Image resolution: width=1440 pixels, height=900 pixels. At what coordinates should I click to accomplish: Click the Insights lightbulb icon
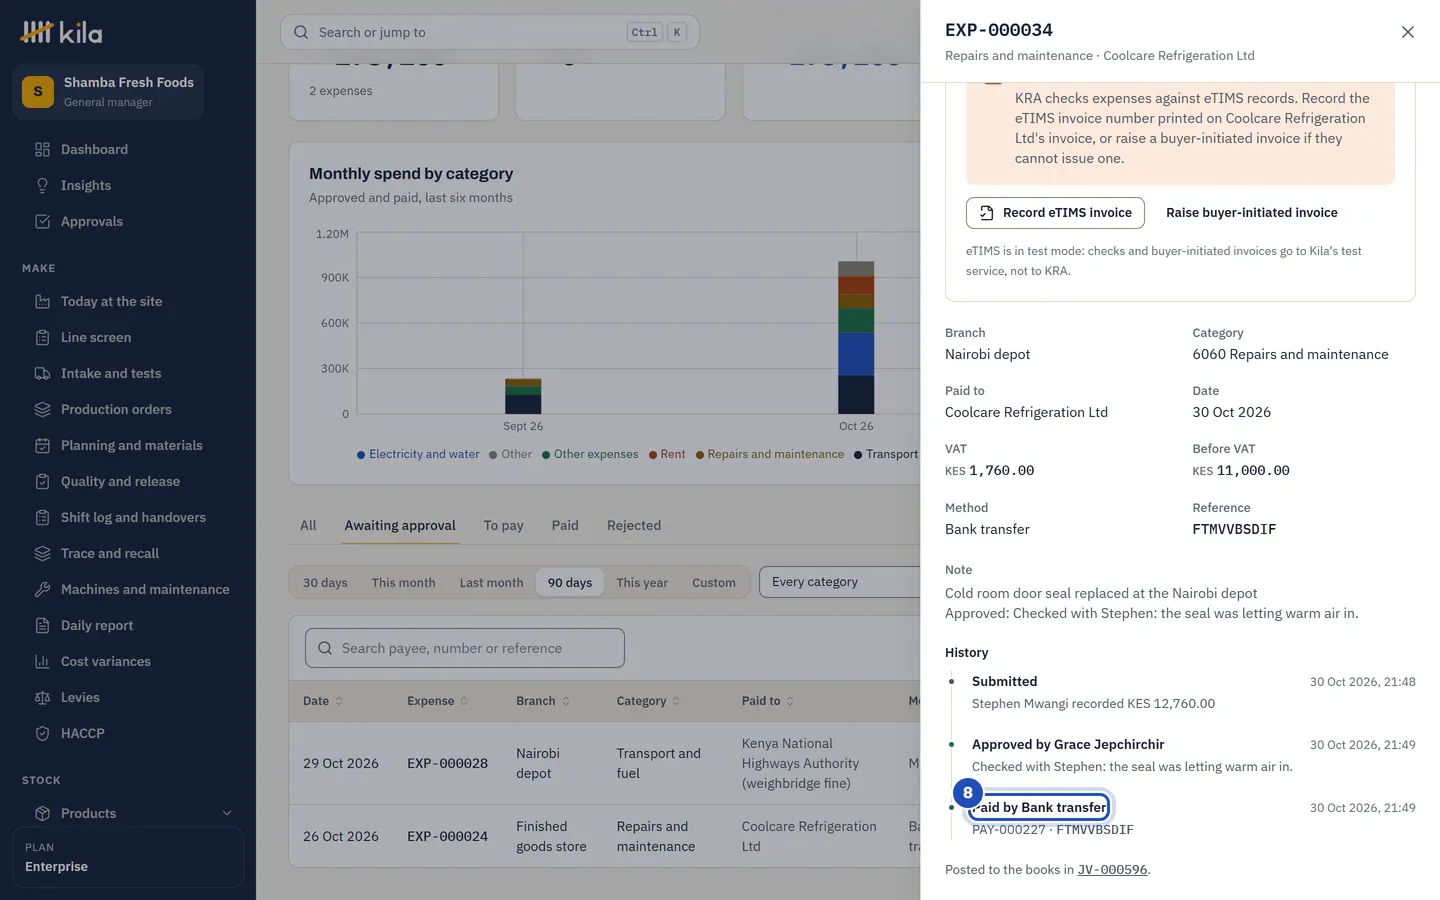point(42,186)
